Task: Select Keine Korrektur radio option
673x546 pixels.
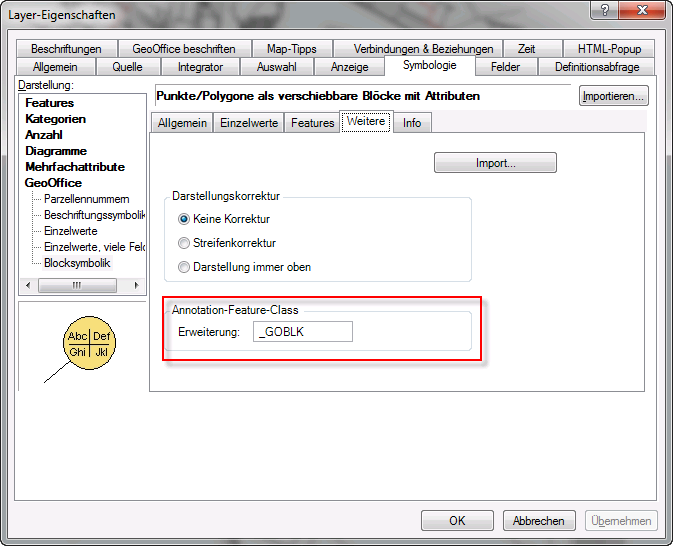Action: [x=183, y=219]
